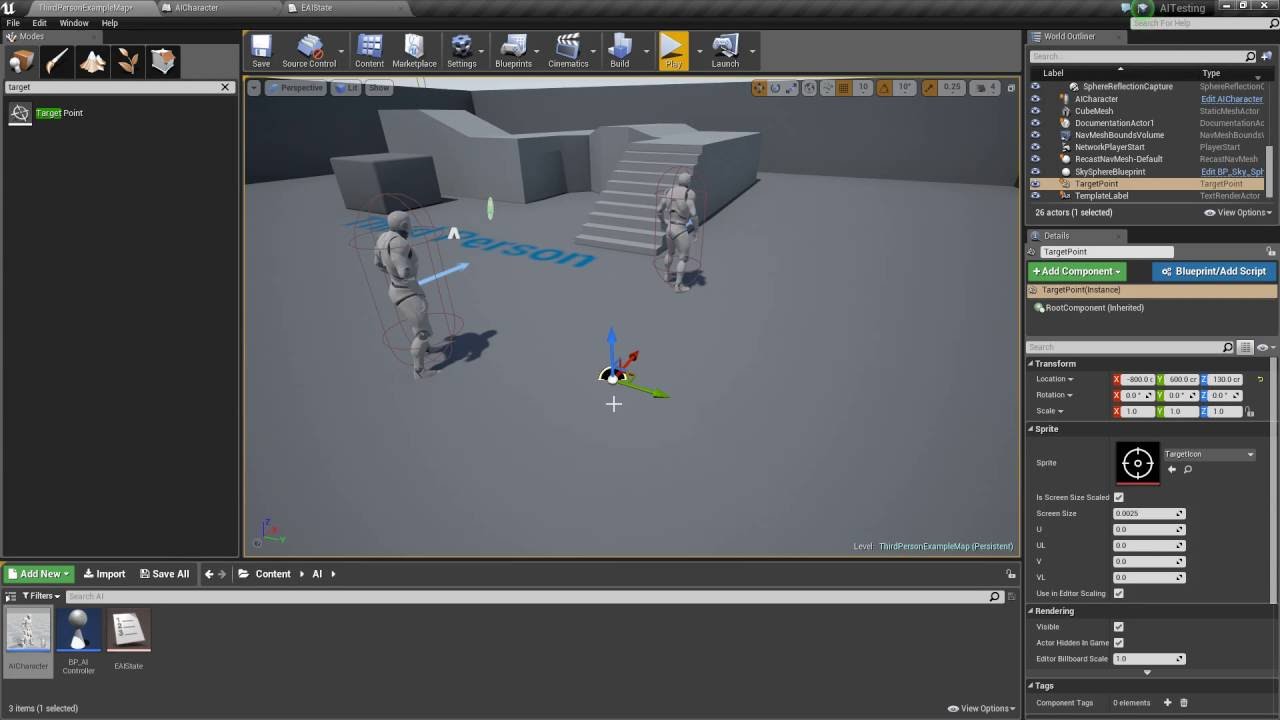
Task: Collapse the Transform section
Action: click(1031, 363)
